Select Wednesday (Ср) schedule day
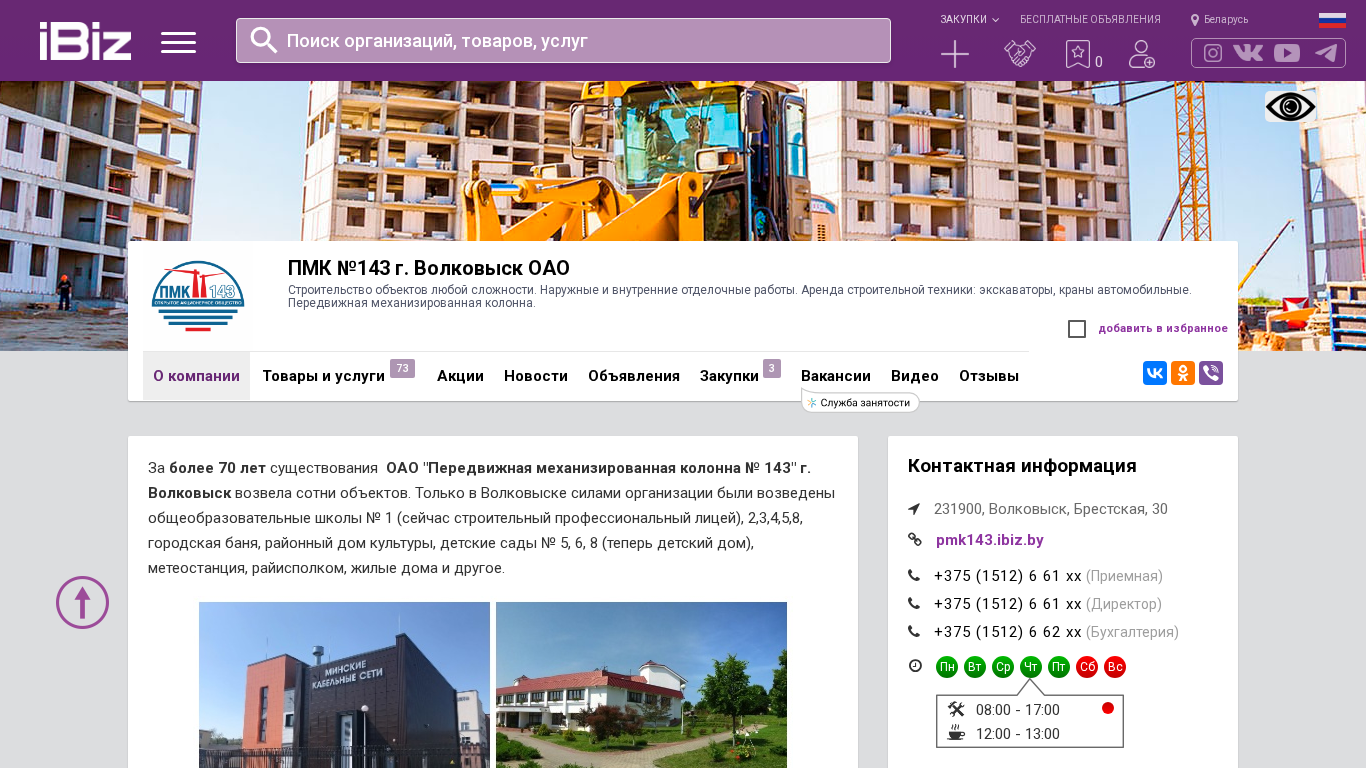The image size is (1366, 768). coord(1003,667)
